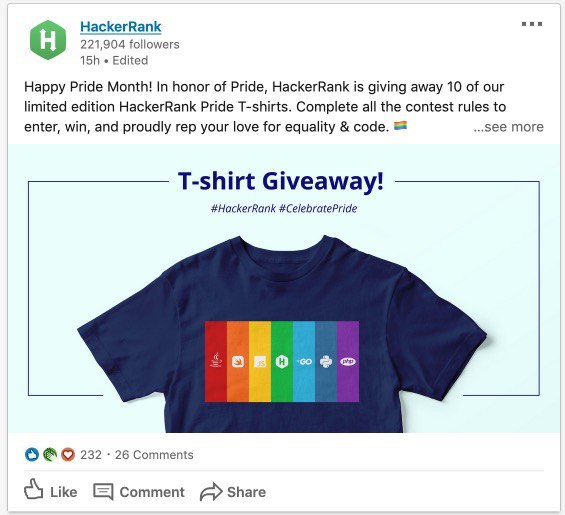This screenshot has width=565, height=515.
Task: Open the three-dot post options menu
Action: click(532, 24)
